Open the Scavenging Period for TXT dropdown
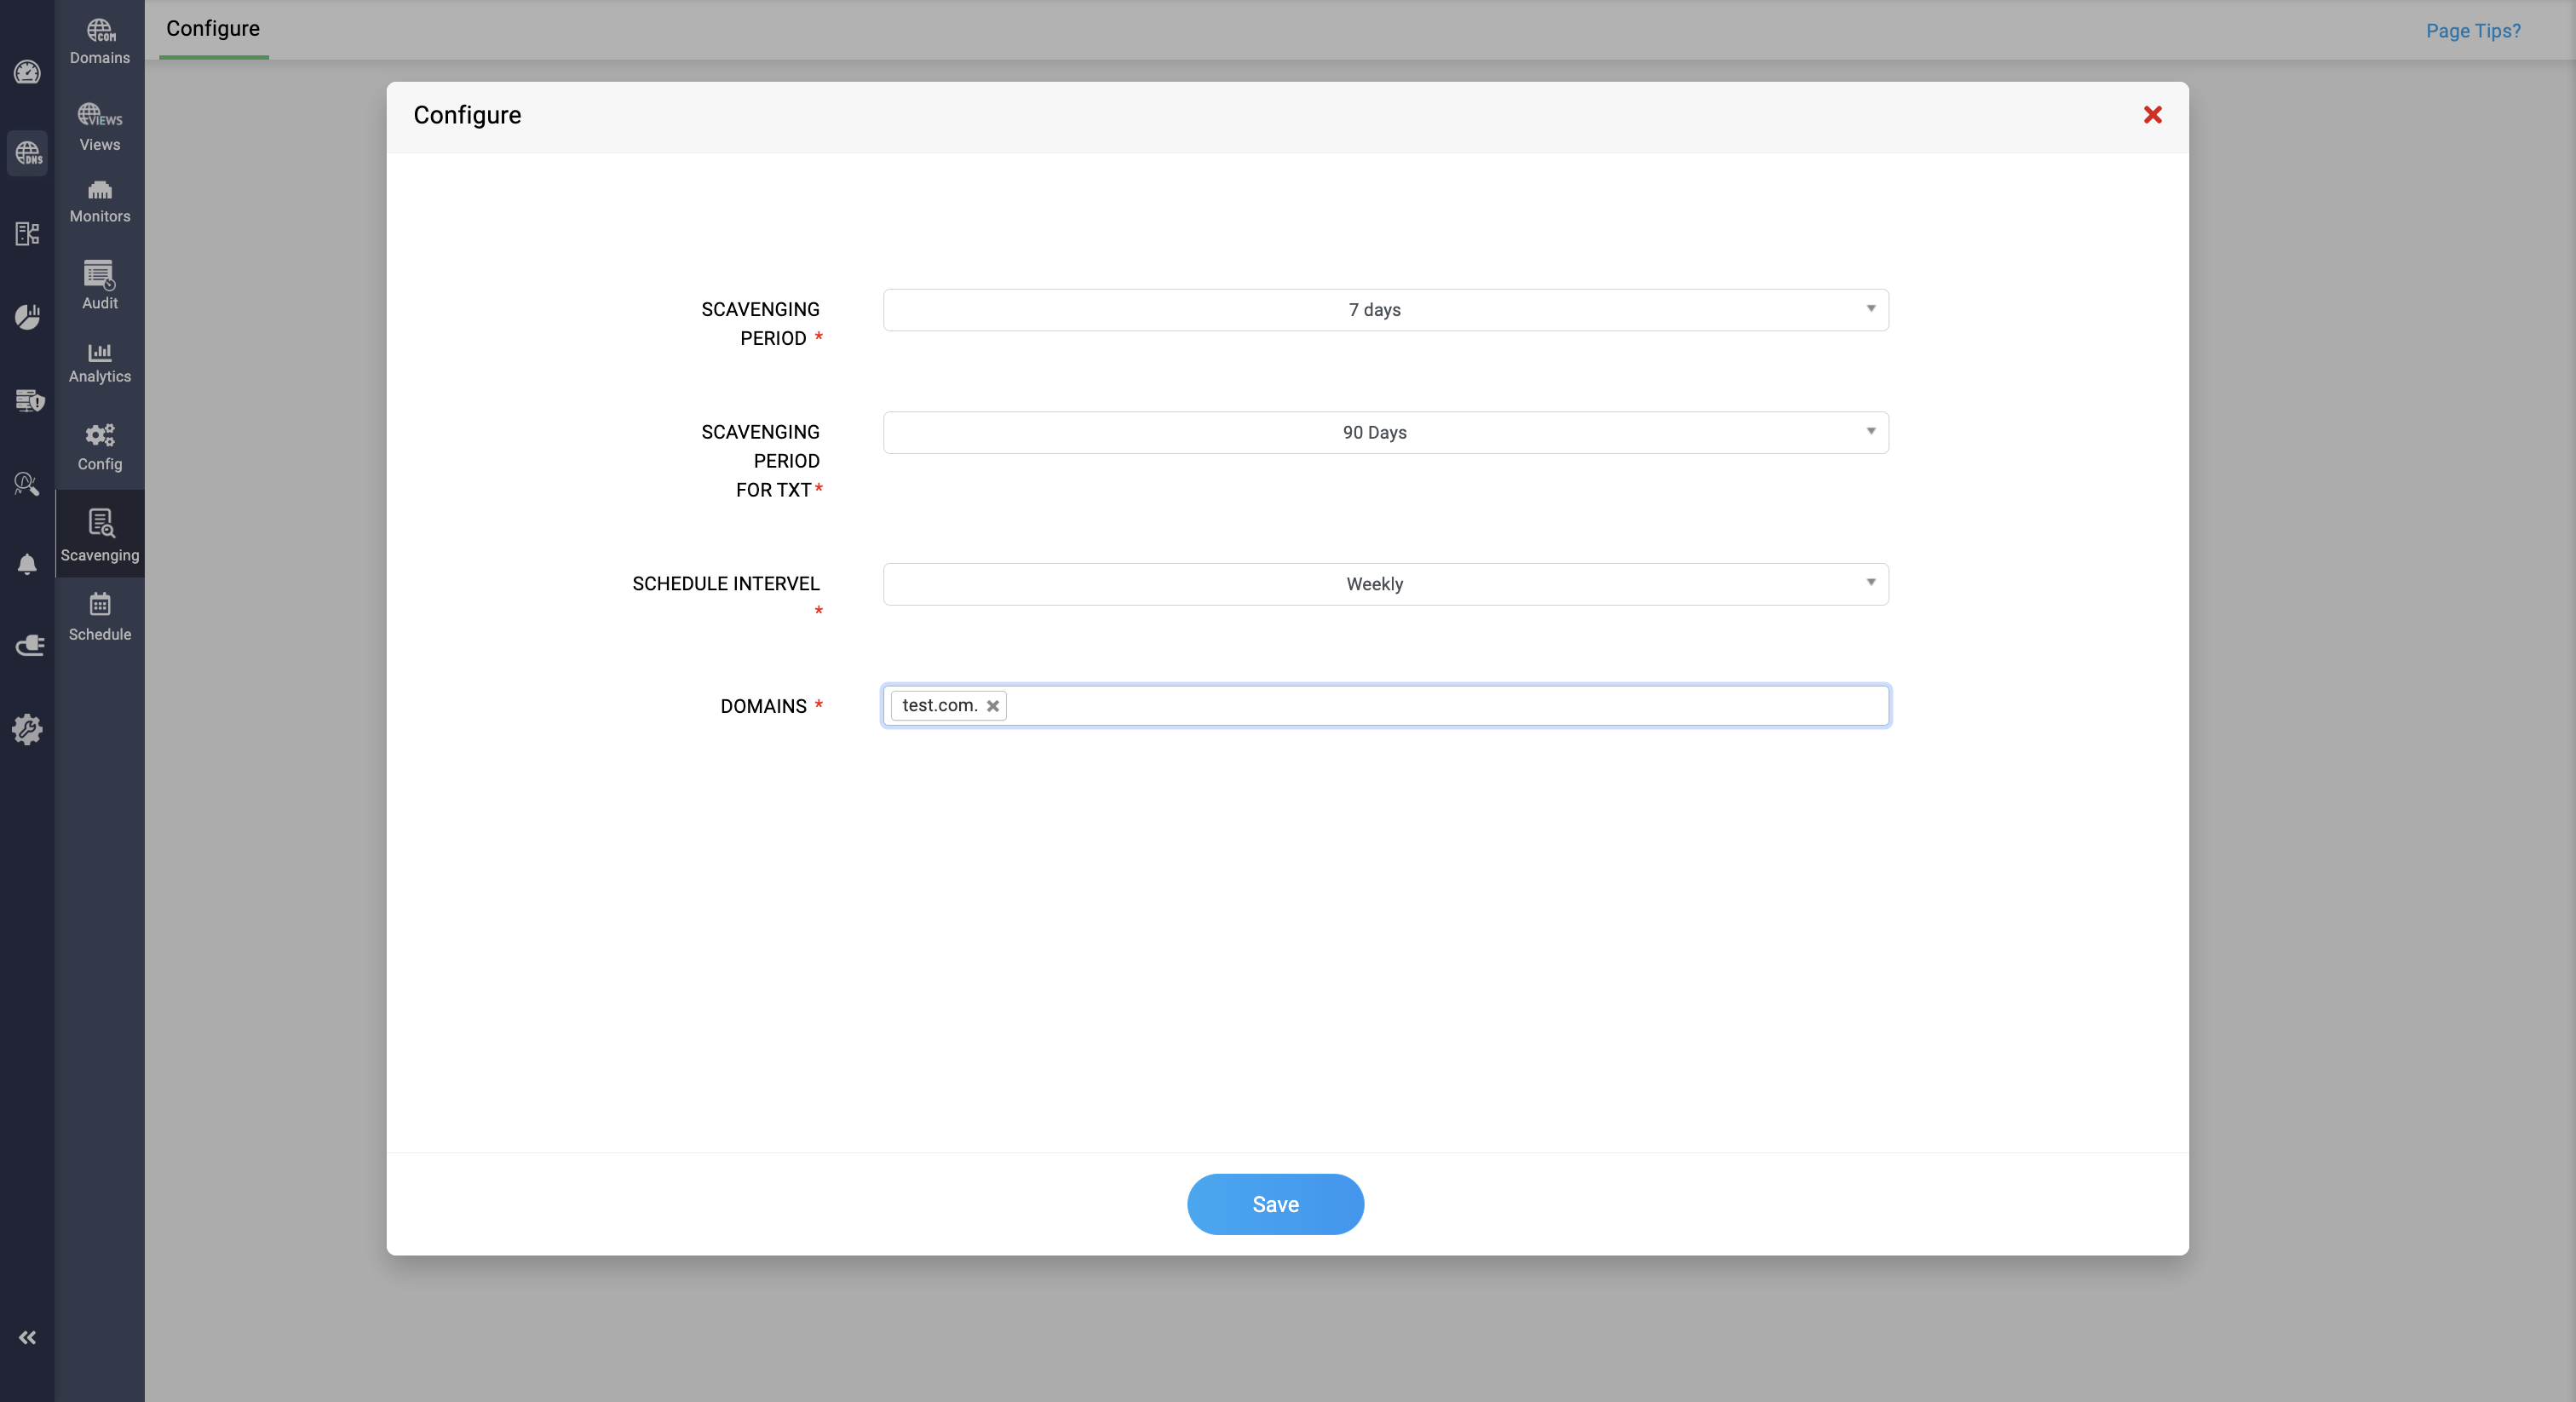This screenshot has height=1402, width=2576. tap(1385, 432)
